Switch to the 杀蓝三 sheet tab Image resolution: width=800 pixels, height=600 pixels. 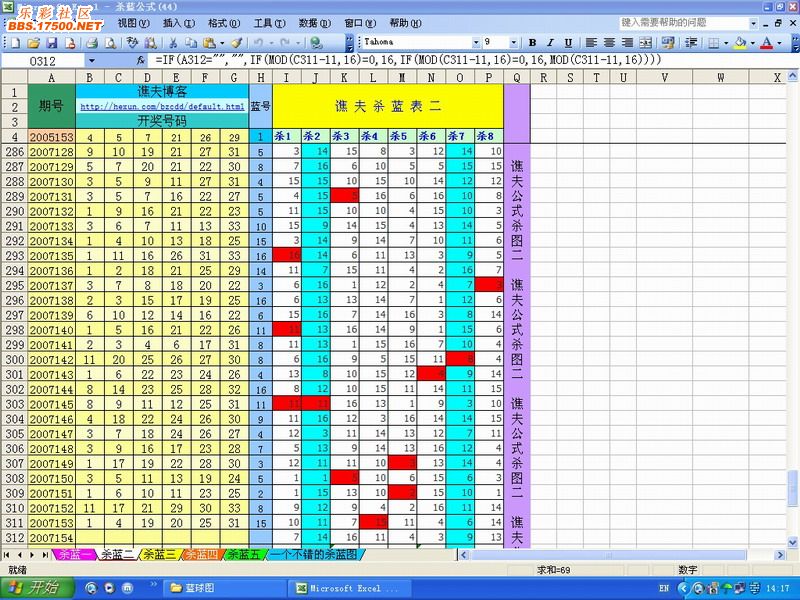[159, 554]
